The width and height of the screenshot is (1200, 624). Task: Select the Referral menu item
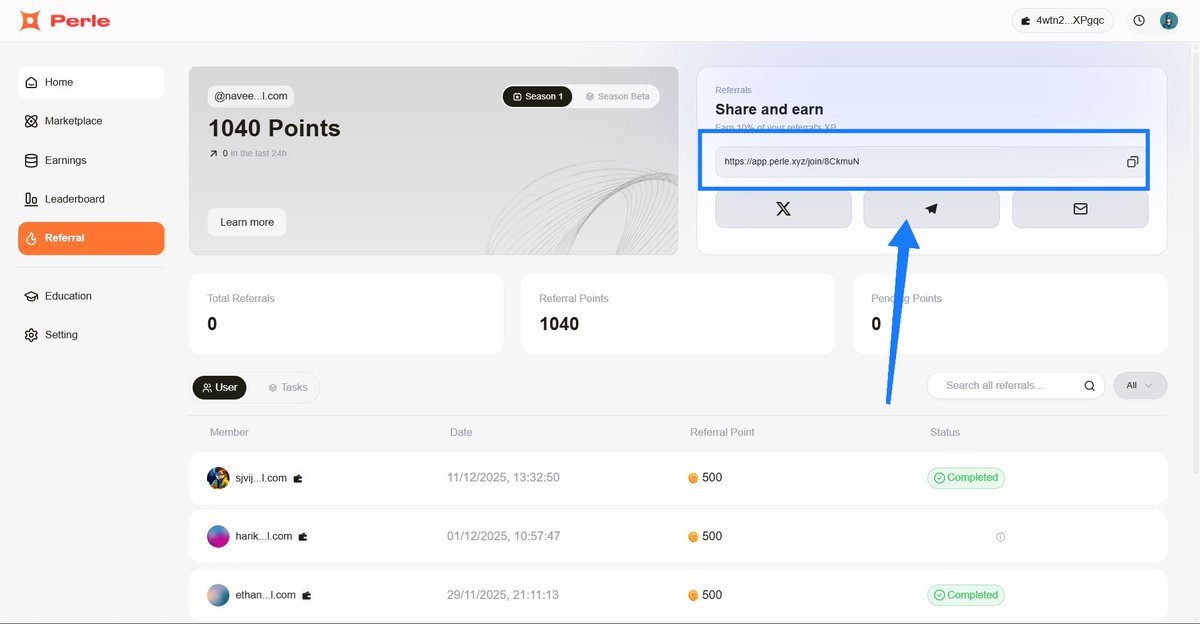click(x=91, y=238)
